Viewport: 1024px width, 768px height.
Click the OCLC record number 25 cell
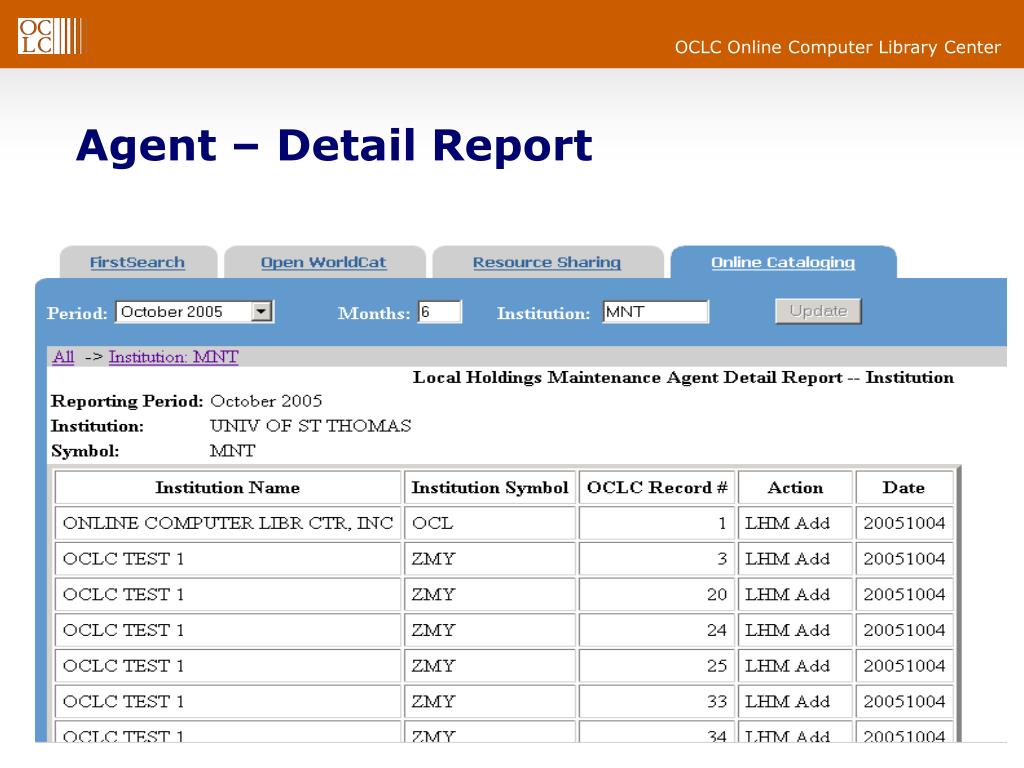pos(657,665)
